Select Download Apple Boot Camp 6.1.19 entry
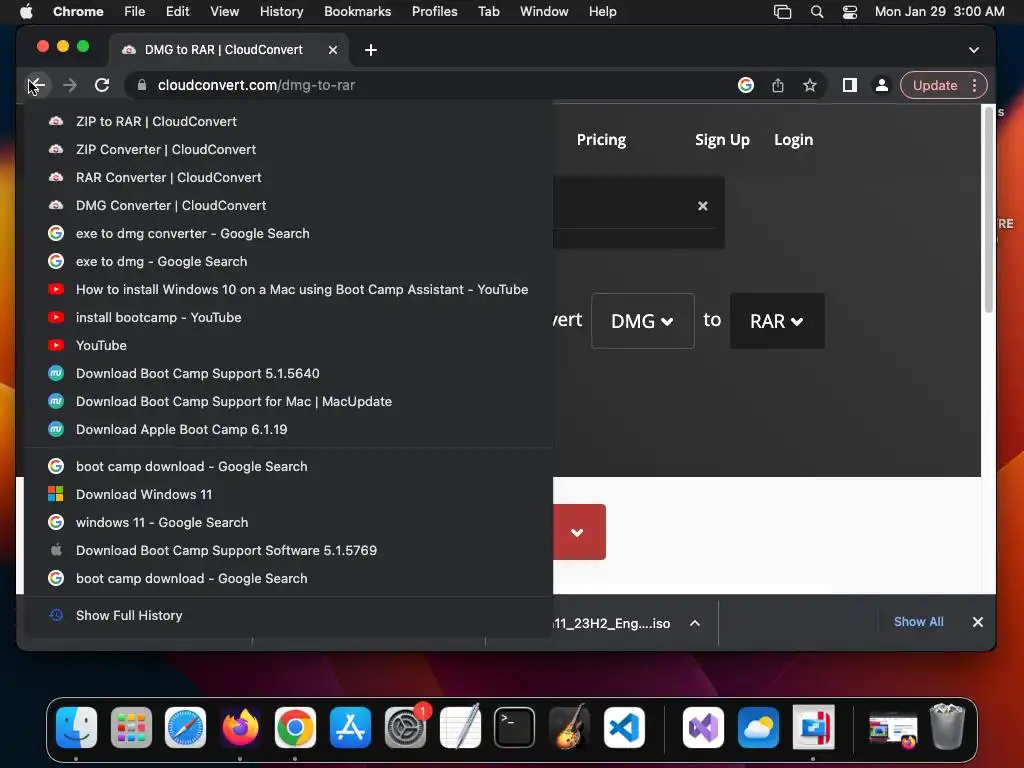The width and height of the screenshot is (1024, 768). [288, 430]
